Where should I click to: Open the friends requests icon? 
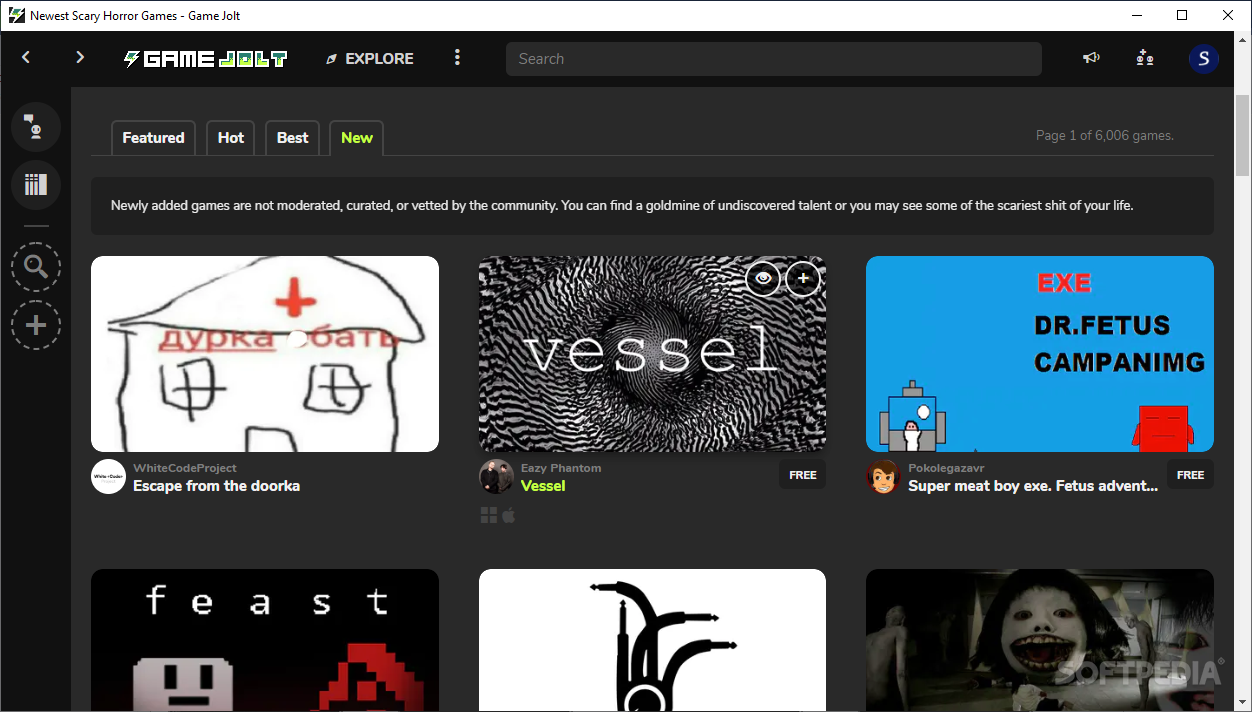(x=1145, y=58)
